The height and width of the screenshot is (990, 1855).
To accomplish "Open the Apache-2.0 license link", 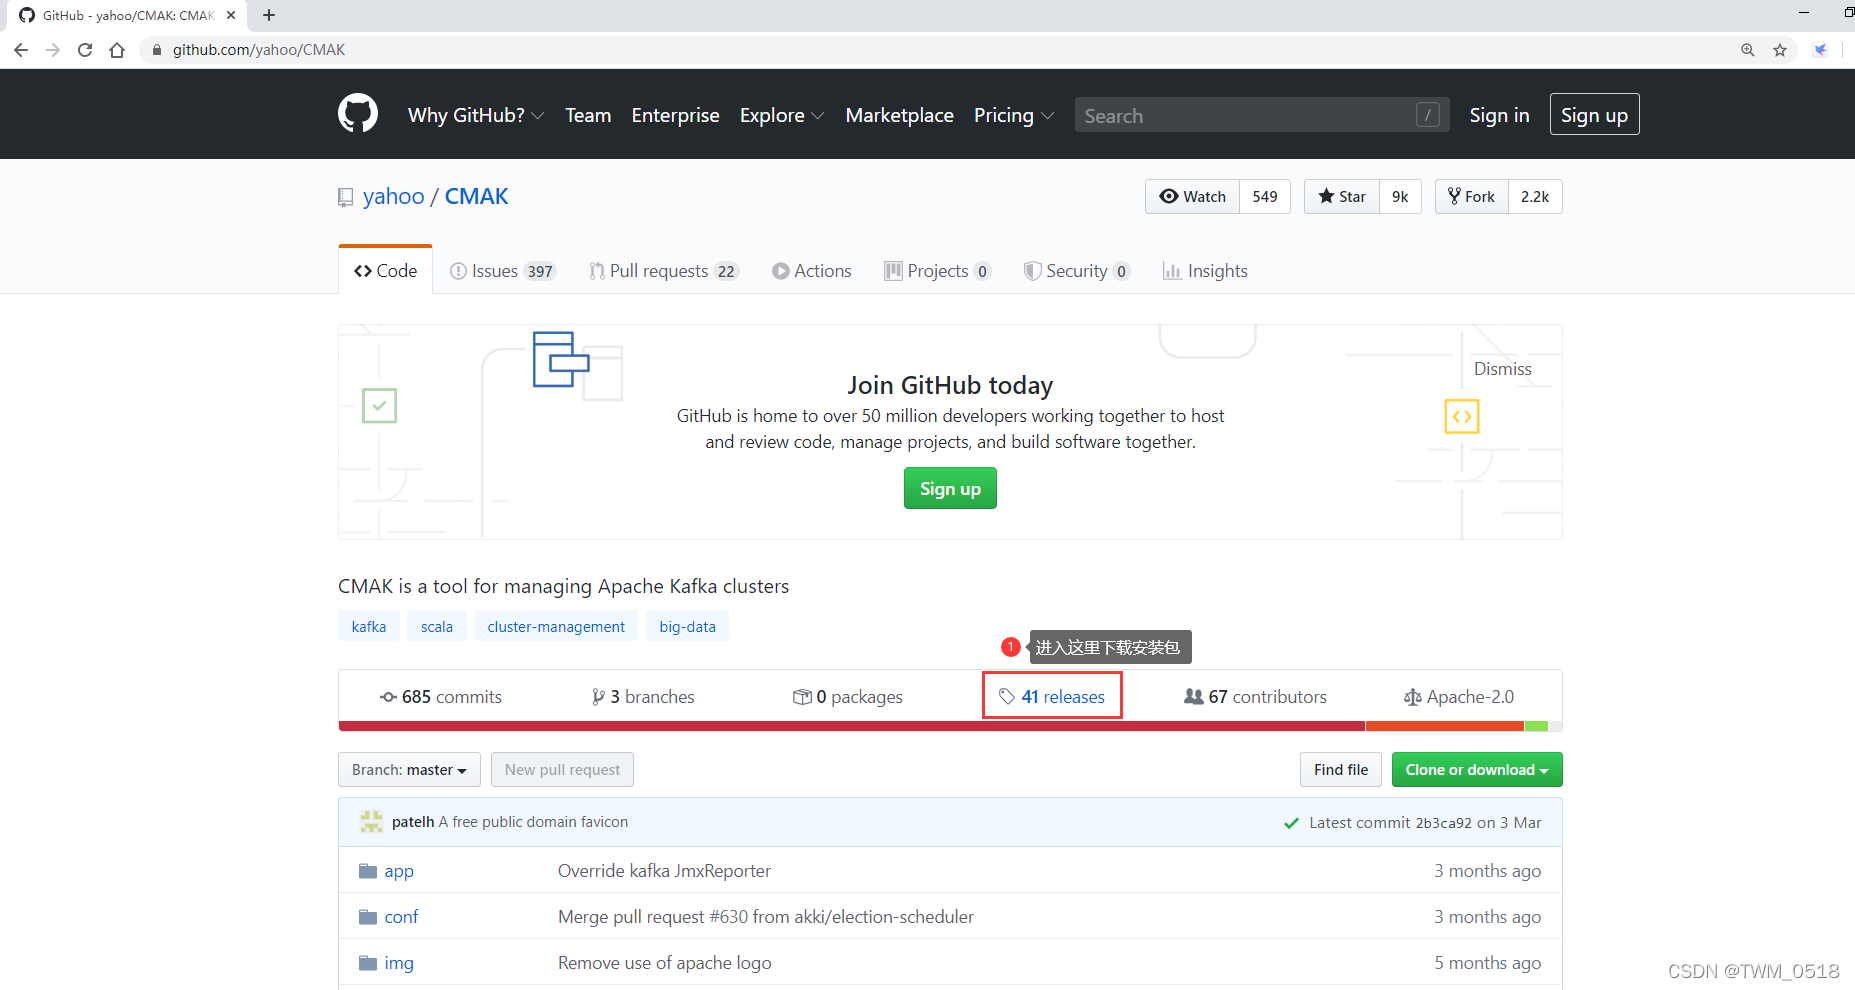I will 1459,697.
